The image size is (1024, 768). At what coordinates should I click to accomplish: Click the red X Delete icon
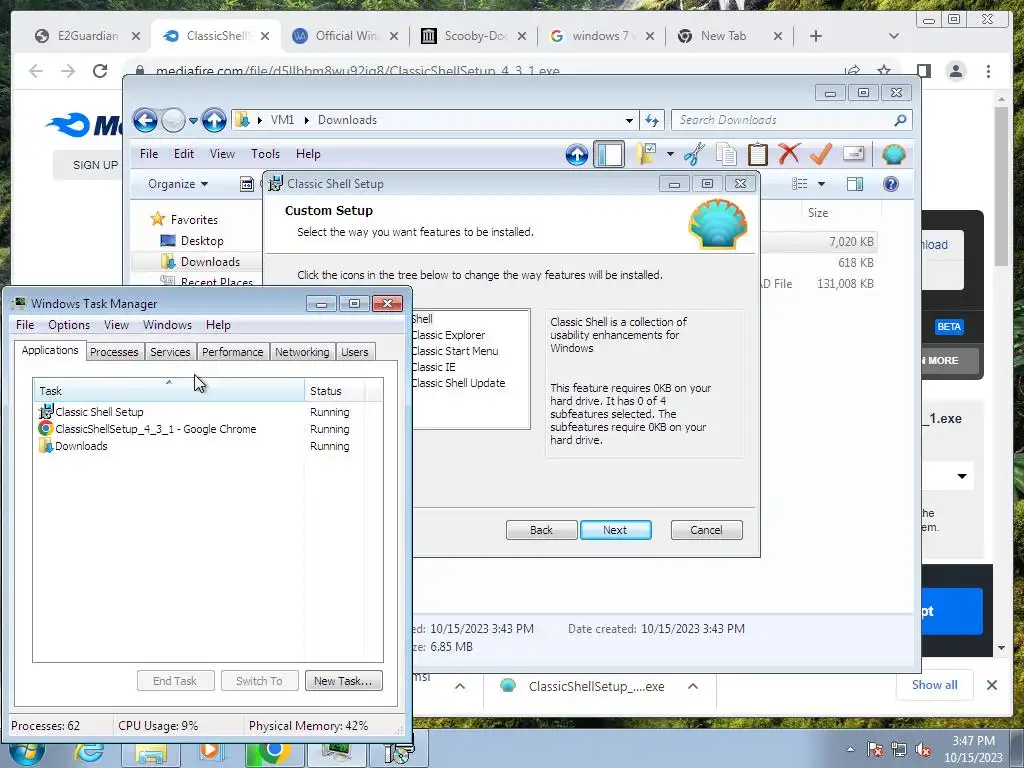tap(789, 154)
